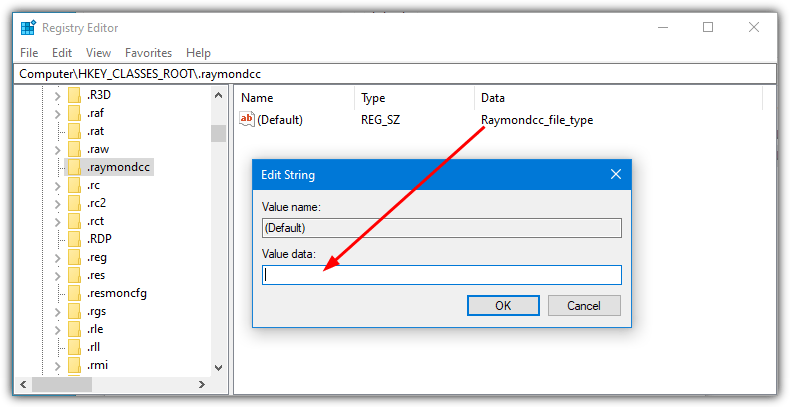Click the (Default) value name text
Screen dimensions: 790x407
point(280,120)
